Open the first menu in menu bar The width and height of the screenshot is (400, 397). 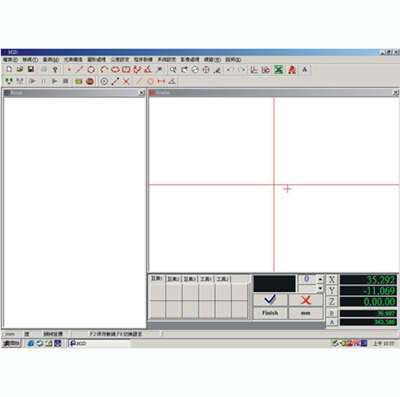(x=10, y=60)
